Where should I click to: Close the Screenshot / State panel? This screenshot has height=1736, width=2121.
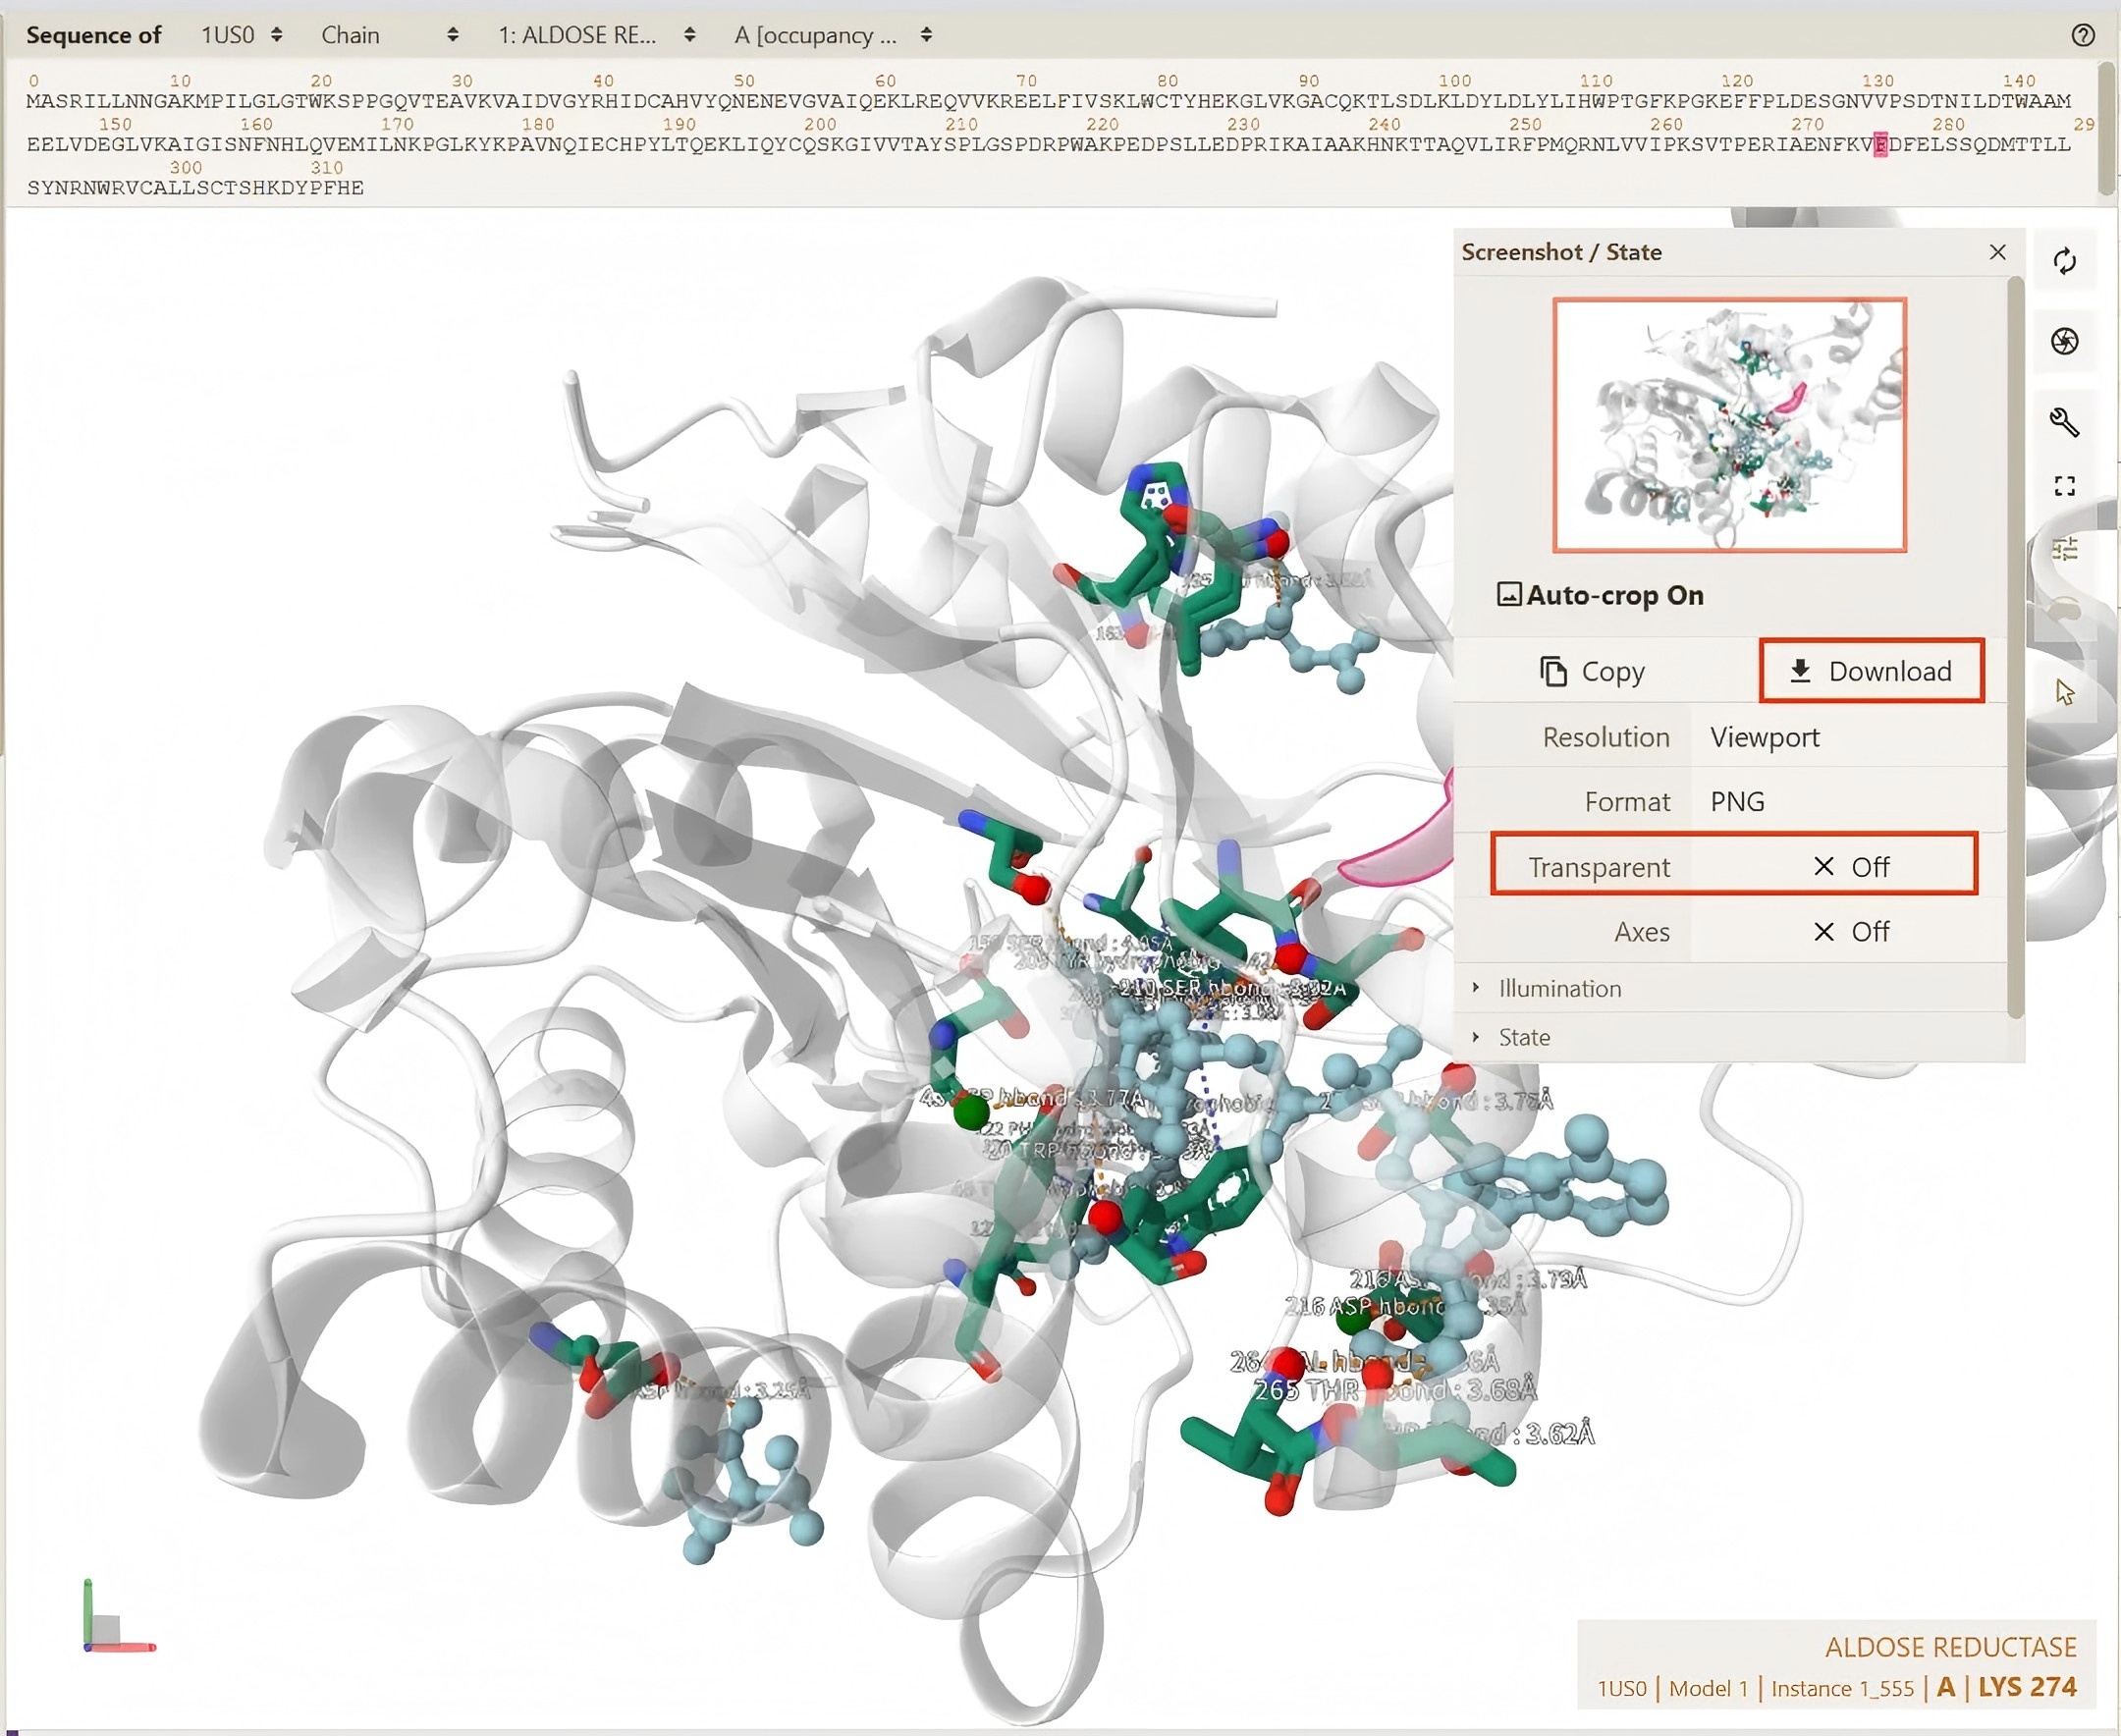click(x=1997, y=252)
